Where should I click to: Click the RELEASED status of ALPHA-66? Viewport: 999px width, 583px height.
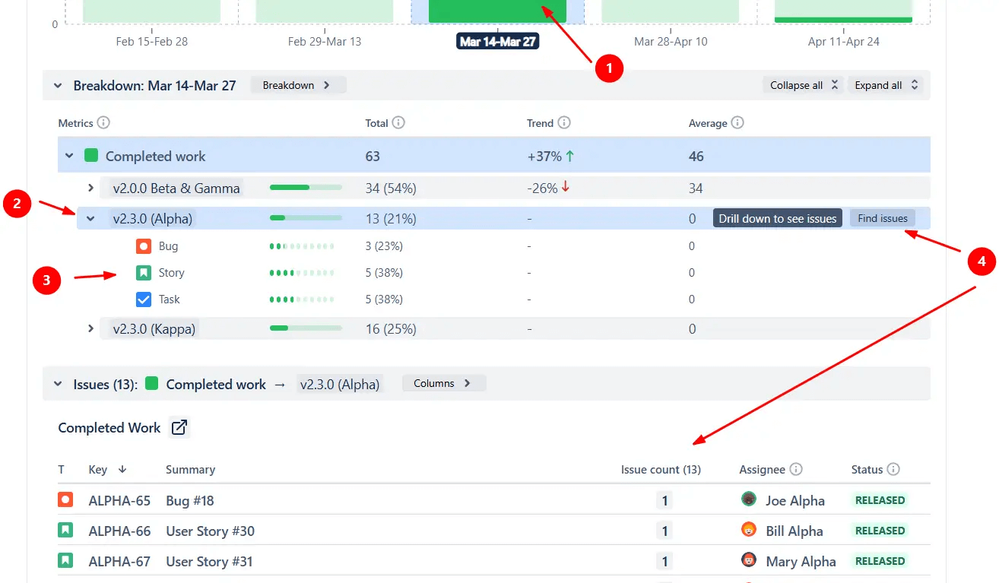point(880,531)
